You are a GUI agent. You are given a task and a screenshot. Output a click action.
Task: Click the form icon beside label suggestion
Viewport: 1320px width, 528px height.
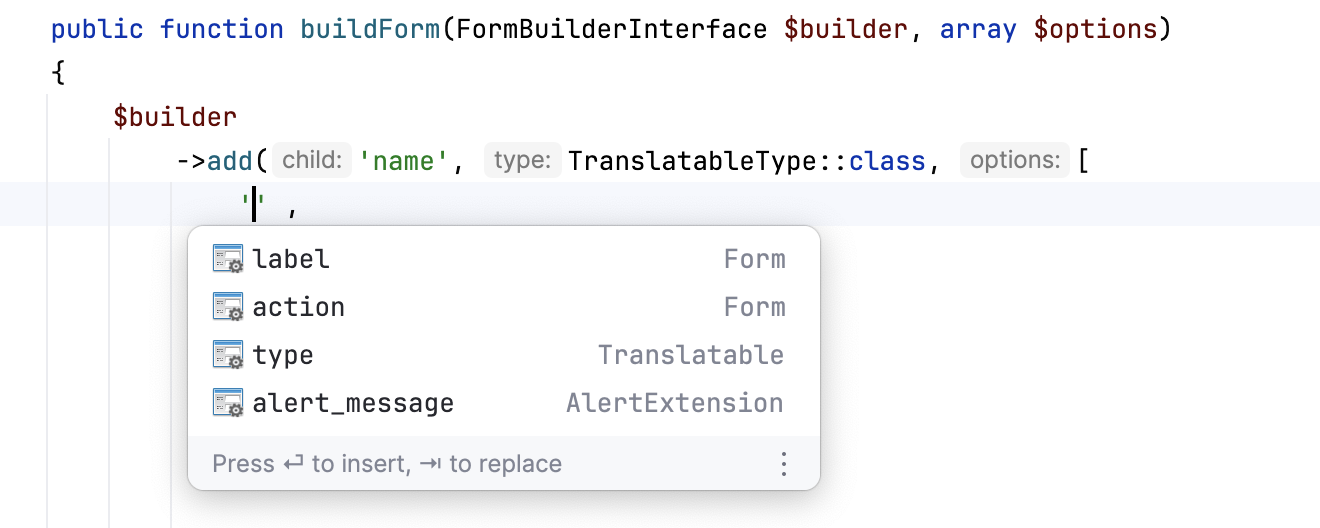point(228,259)
